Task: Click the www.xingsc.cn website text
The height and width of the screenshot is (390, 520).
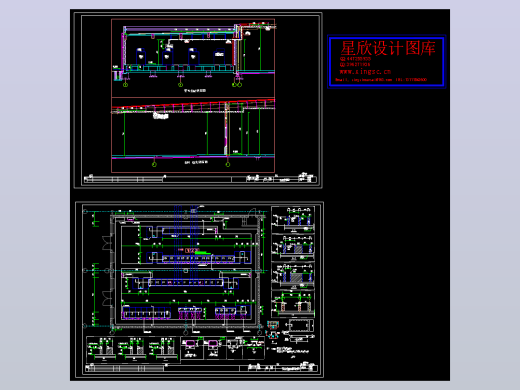Action: (x=365, y=72)
